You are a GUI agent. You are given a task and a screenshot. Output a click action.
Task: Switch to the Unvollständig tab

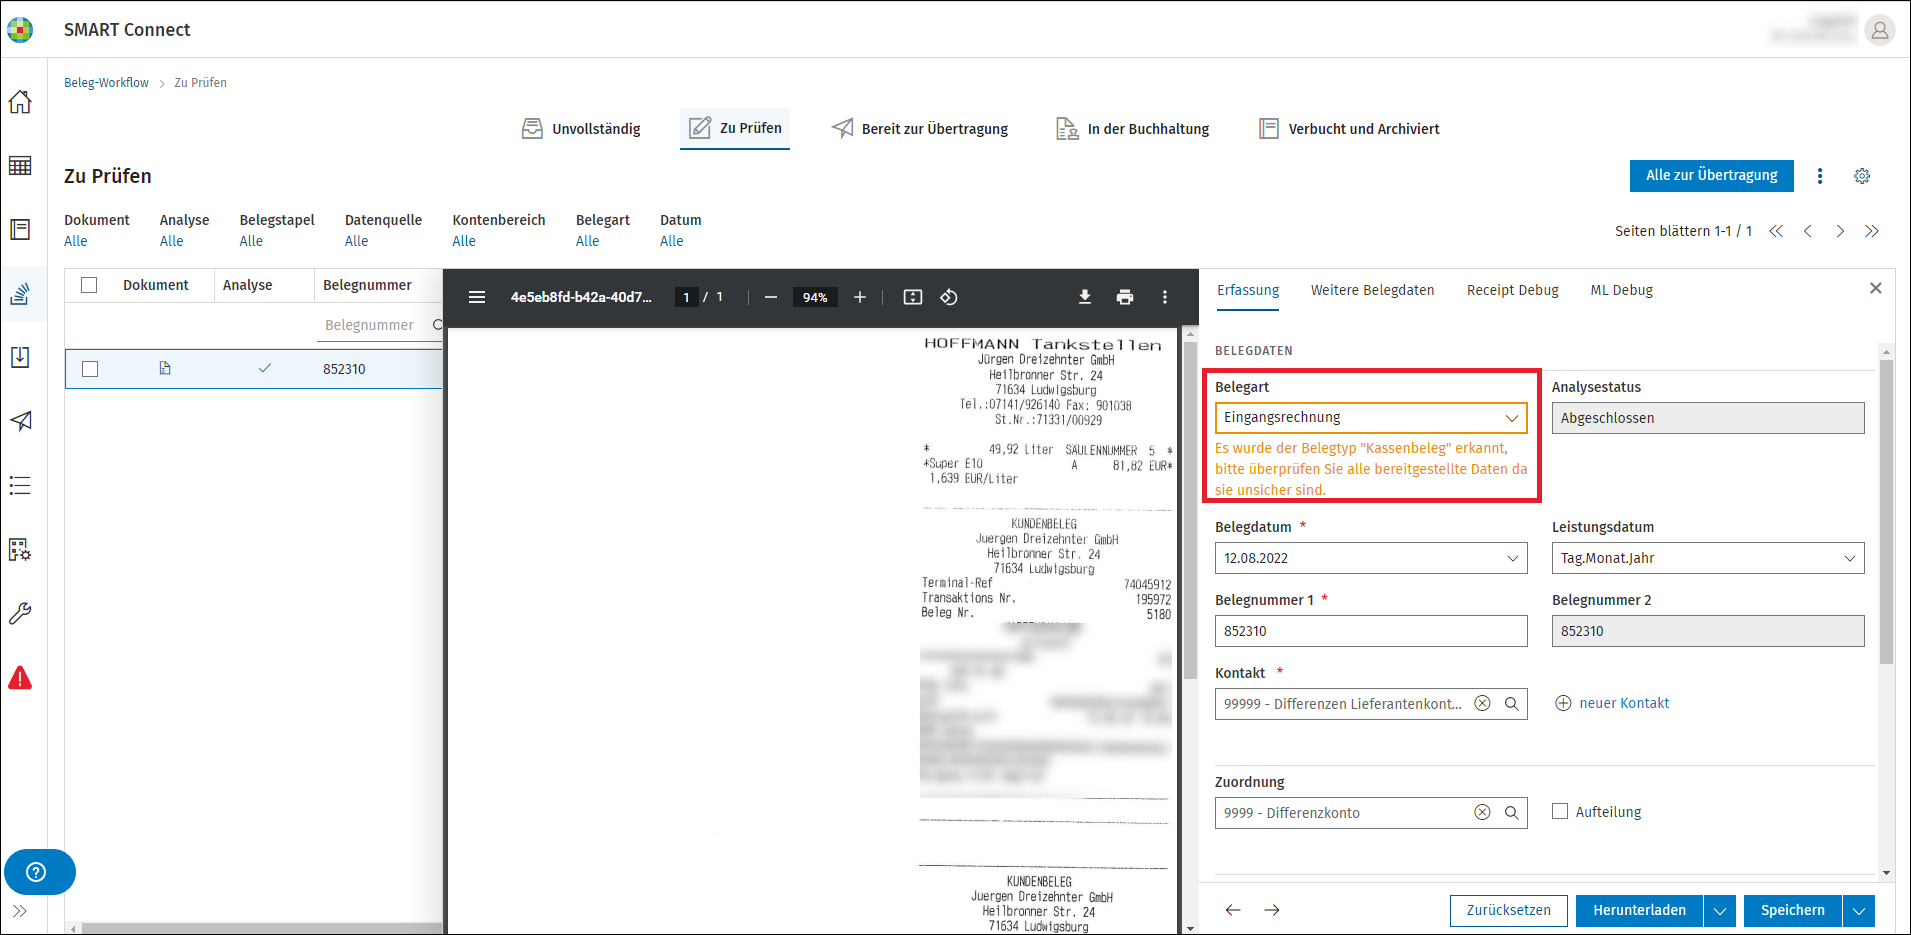[x=581, y=129]
